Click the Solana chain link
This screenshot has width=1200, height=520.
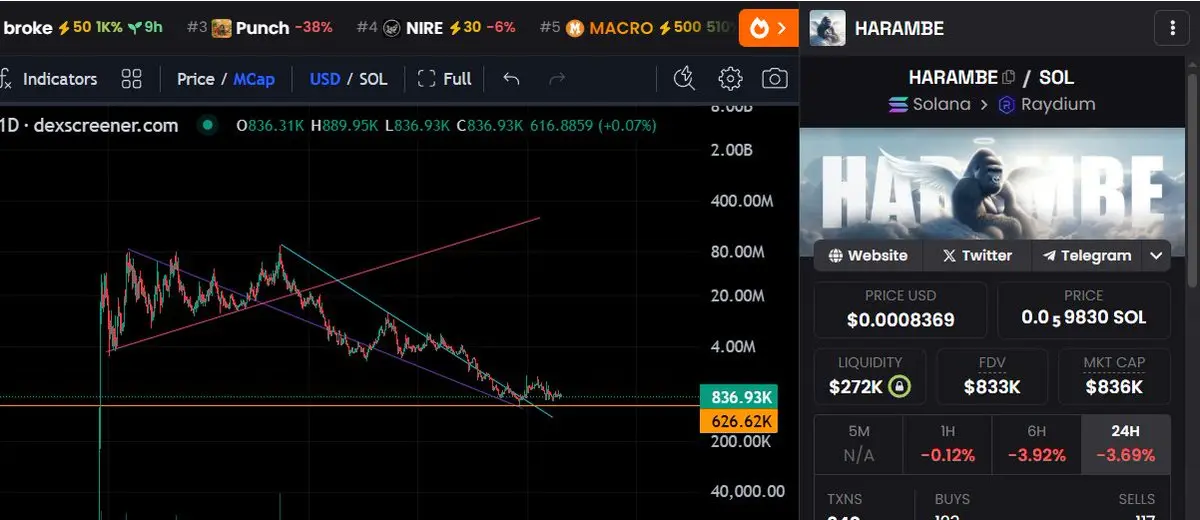tap(929, 104)
